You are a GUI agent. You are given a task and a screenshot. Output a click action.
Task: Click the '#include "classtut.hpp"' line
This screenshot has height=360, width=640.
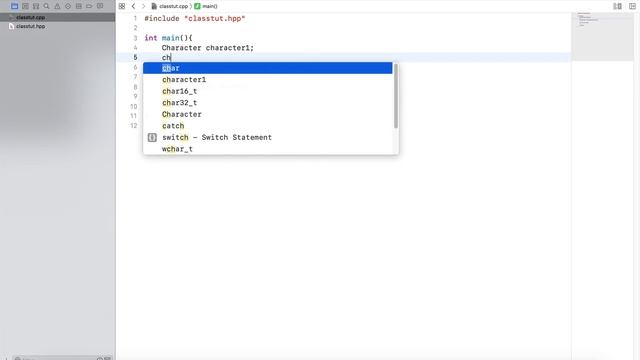[x=195, y=18]
